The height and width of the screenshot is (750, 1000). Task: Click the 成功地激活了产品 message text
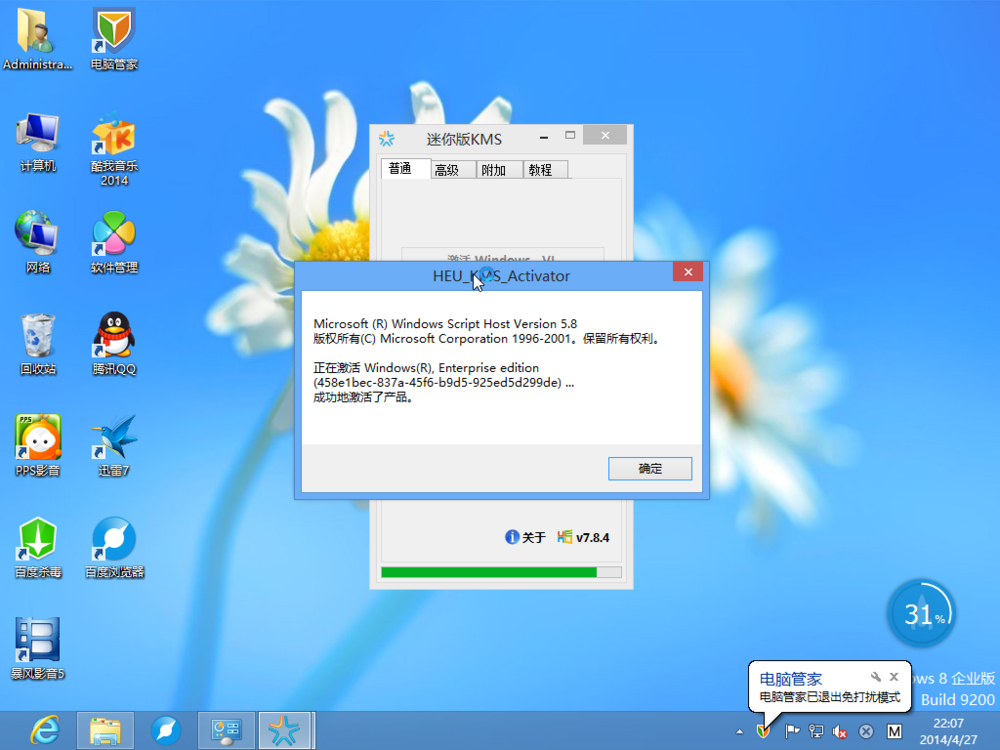(364, 397)
